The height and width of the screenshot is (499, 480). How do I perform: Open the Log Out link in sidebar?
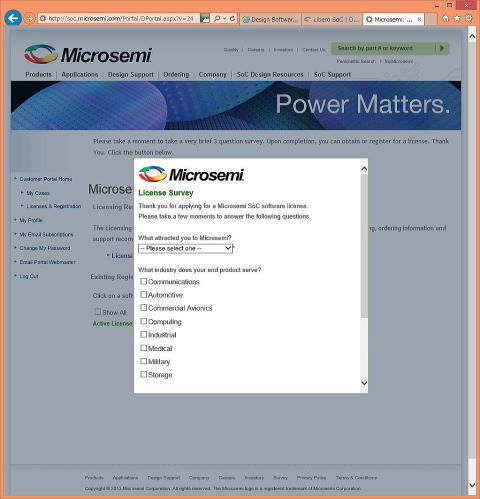(29, 276)
